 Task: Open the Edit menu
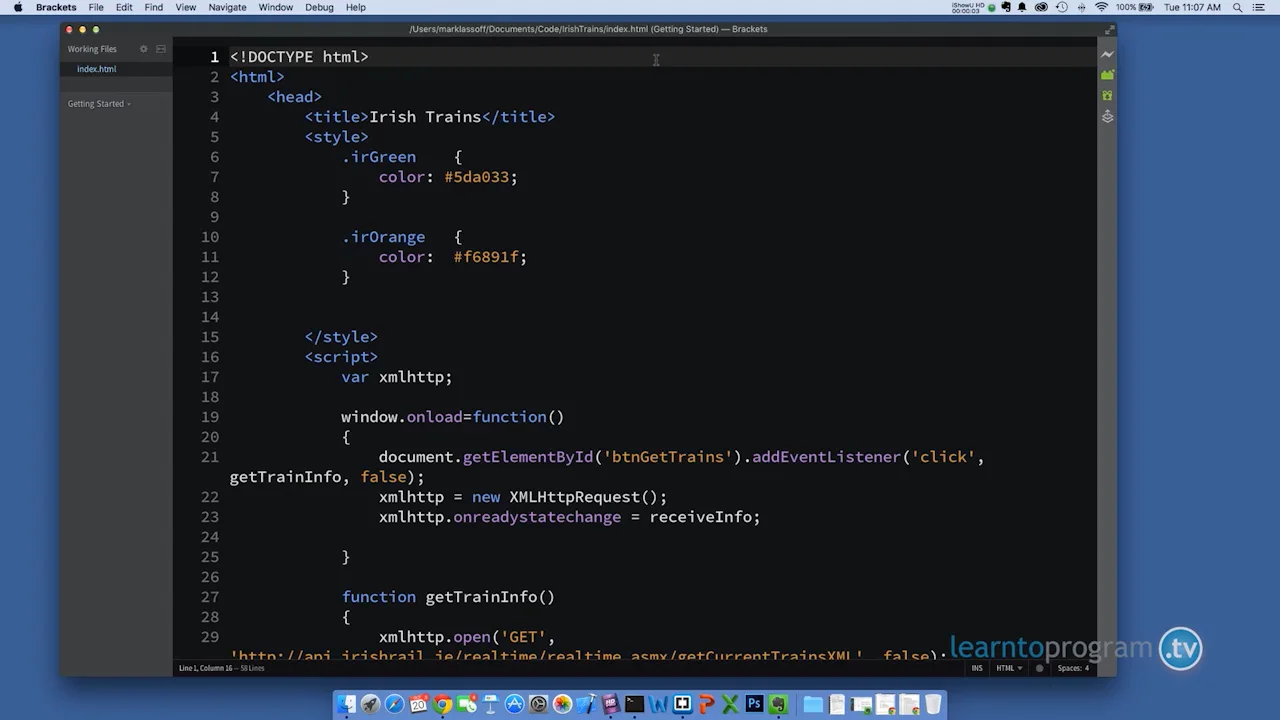(x=124, y=7)
